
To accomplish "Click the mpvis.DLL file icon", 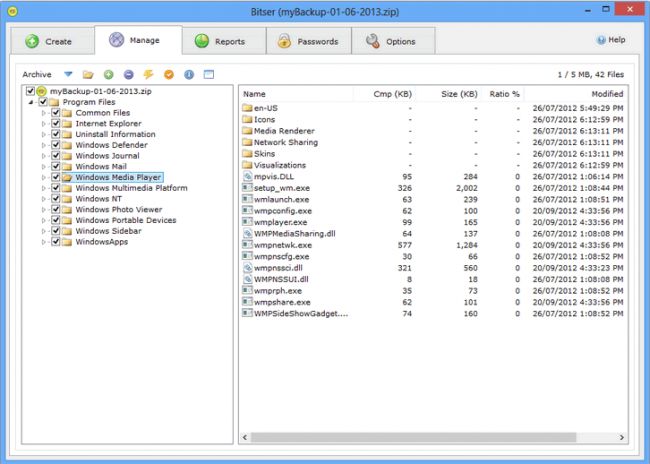I will 247,176.
